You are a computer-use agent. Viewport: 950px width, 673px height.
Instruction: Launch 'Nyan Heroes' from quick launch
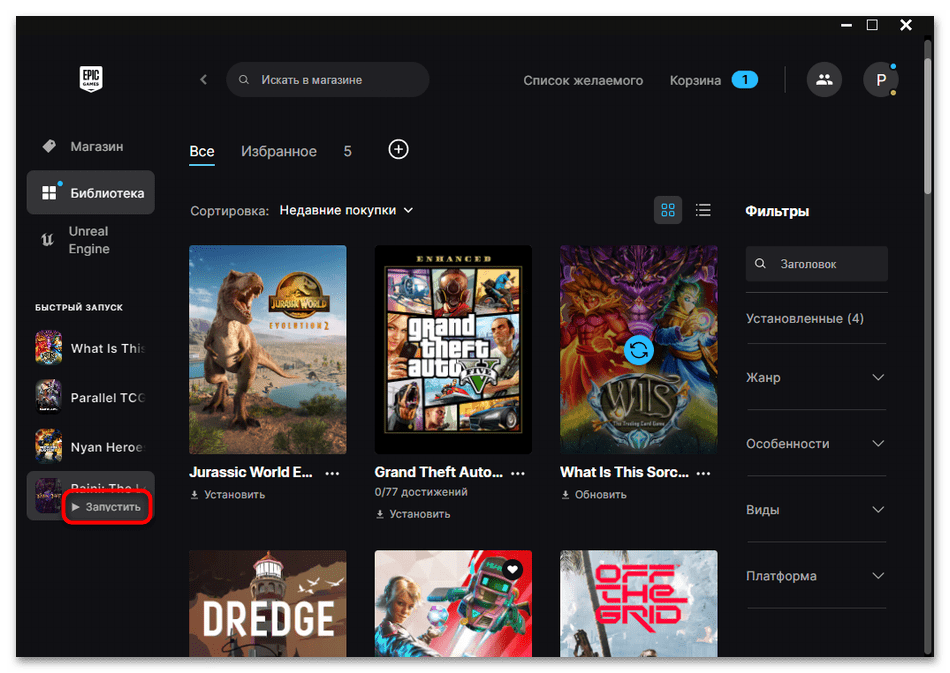pyautogui.click(x=108, y=447)
